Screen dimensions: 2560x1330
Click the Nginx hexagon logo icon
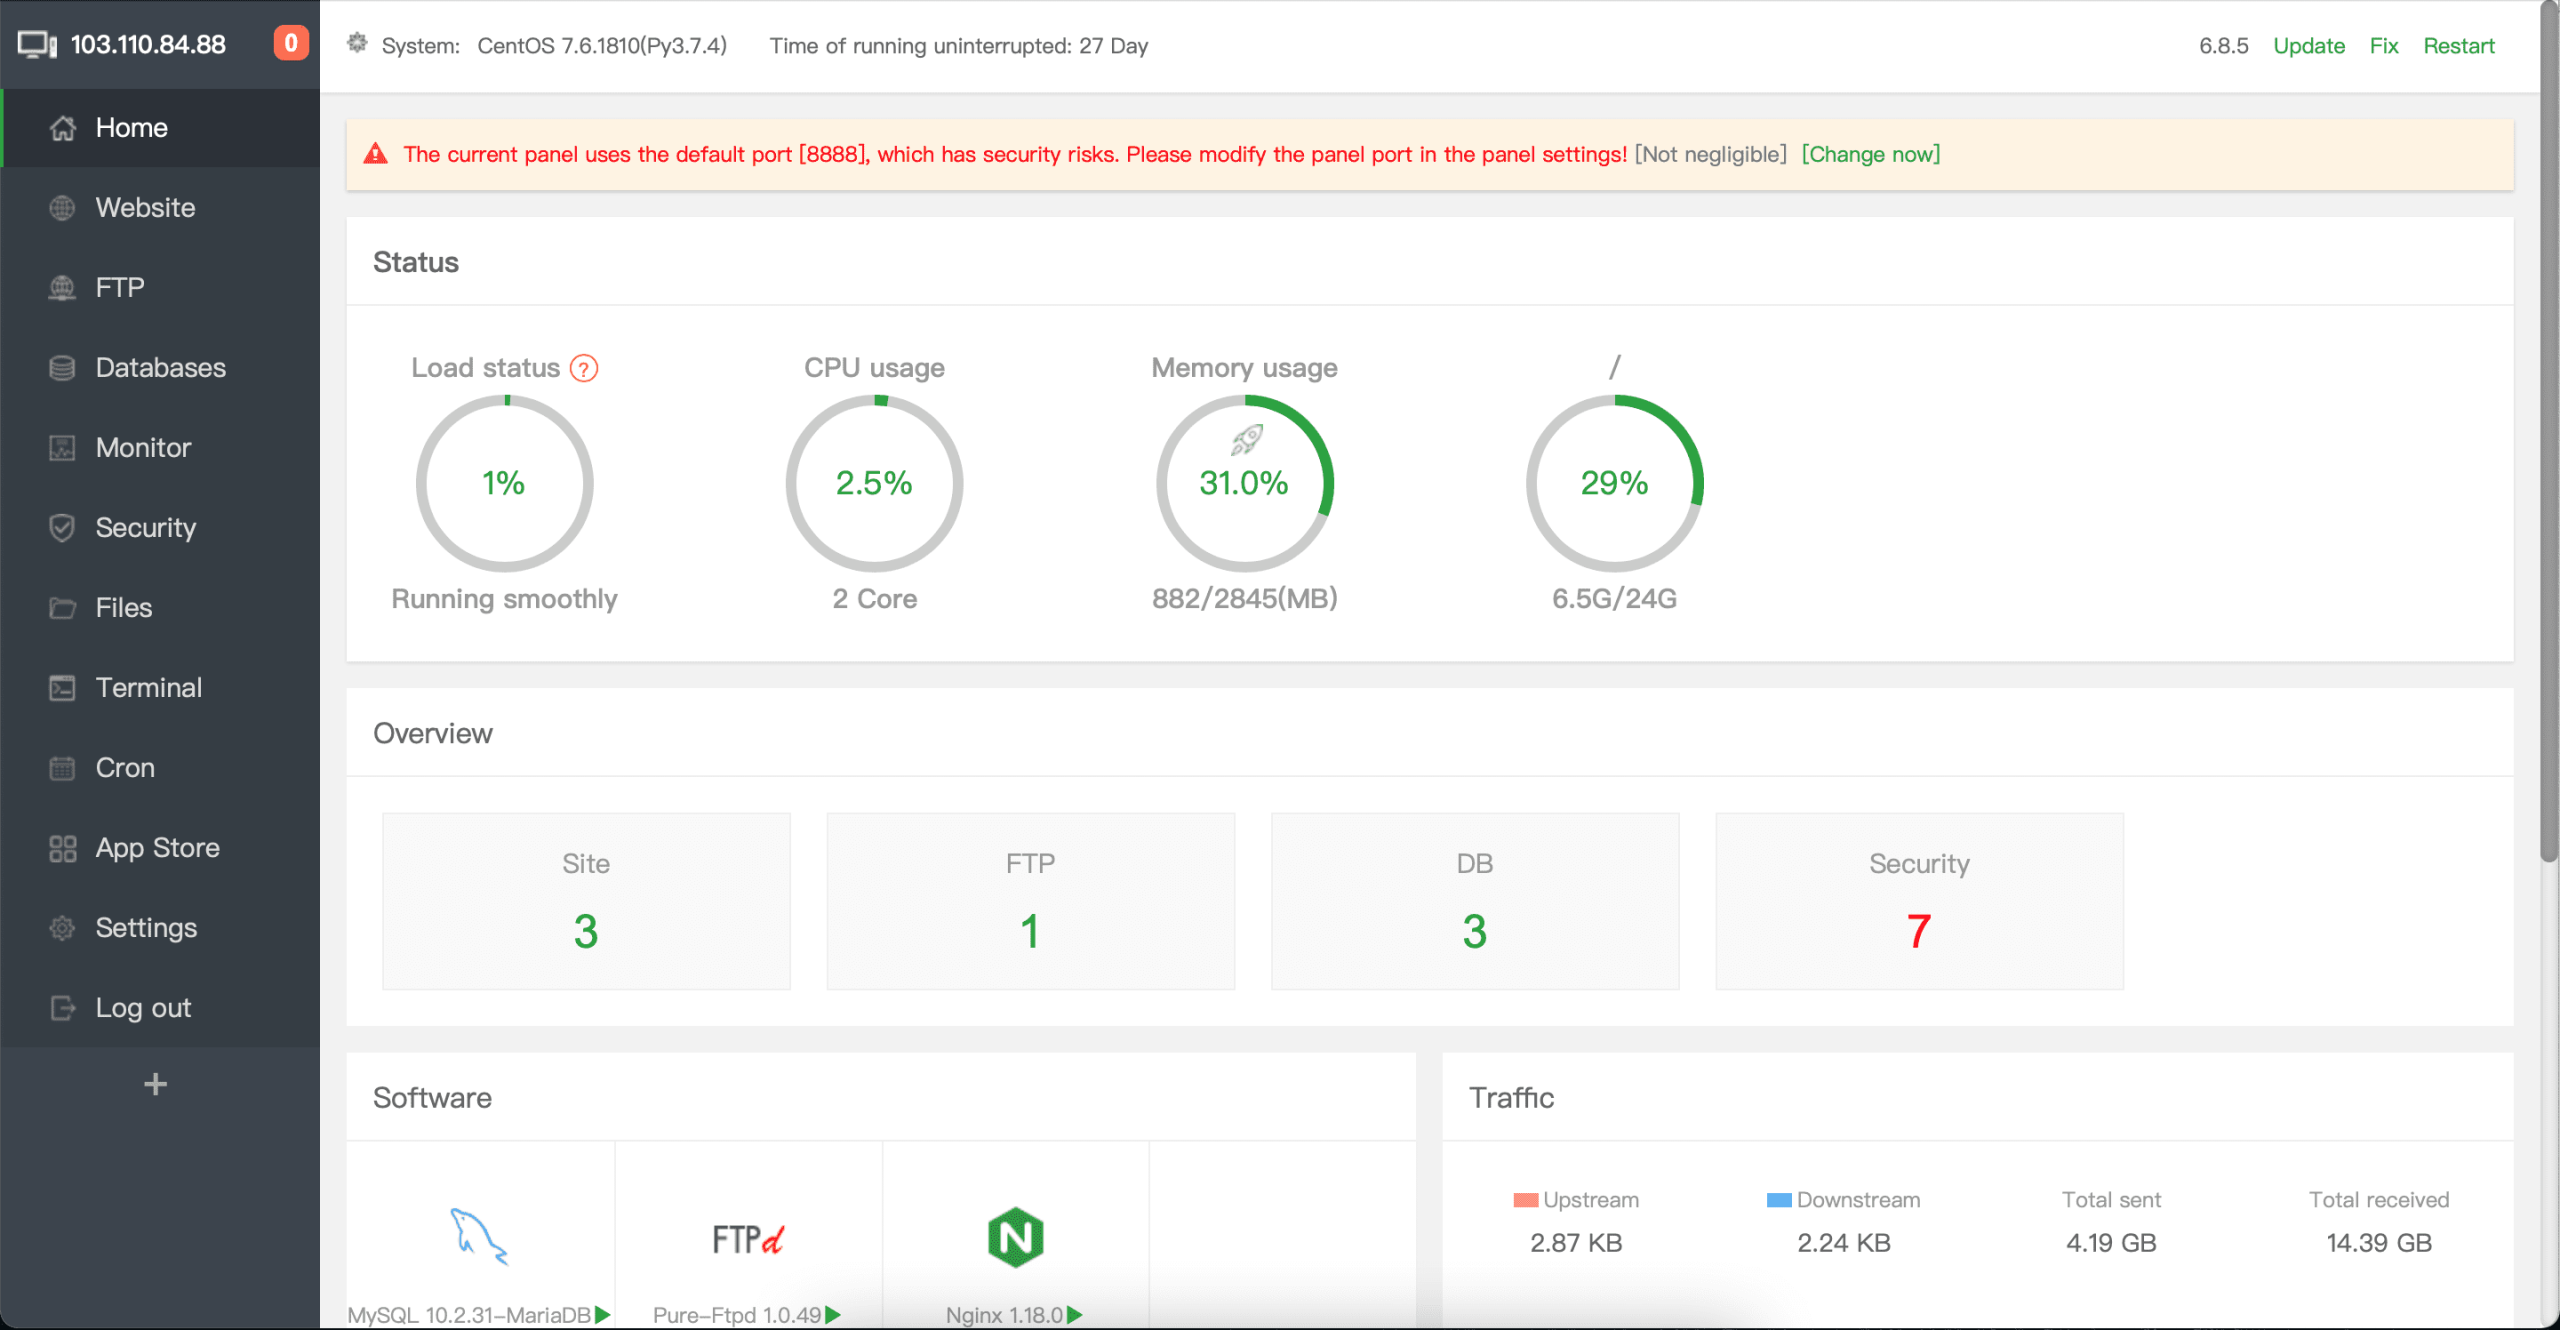pos(1015,1238)
